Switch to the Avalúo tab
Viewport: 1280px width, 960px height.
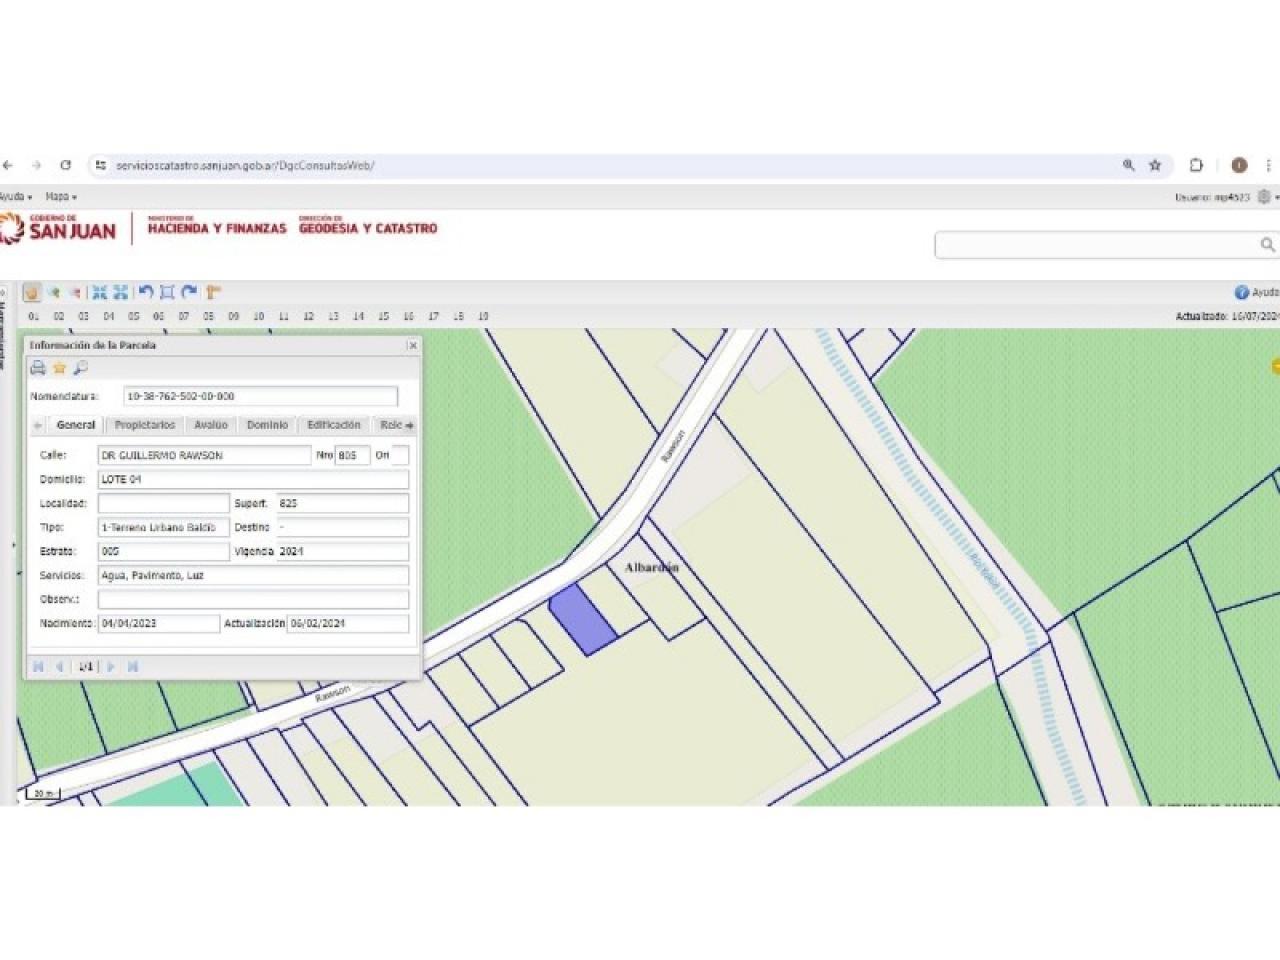pos(211,425)
